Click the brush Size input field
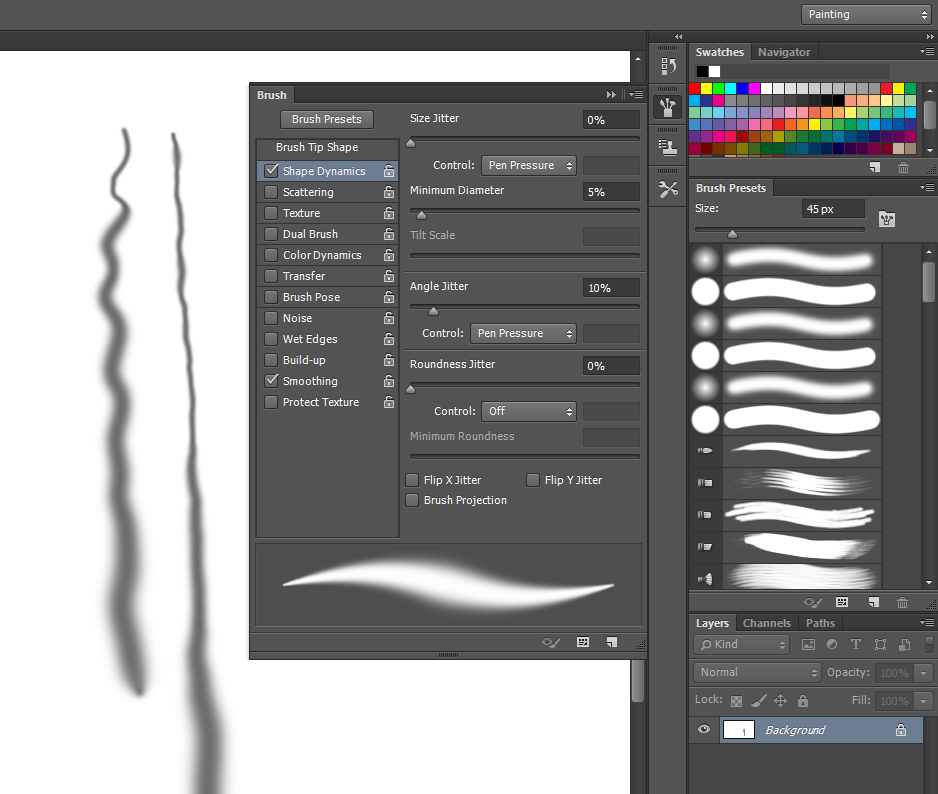Screen dimensions: 938x794 pyautogui.click(x=832, y=208)
